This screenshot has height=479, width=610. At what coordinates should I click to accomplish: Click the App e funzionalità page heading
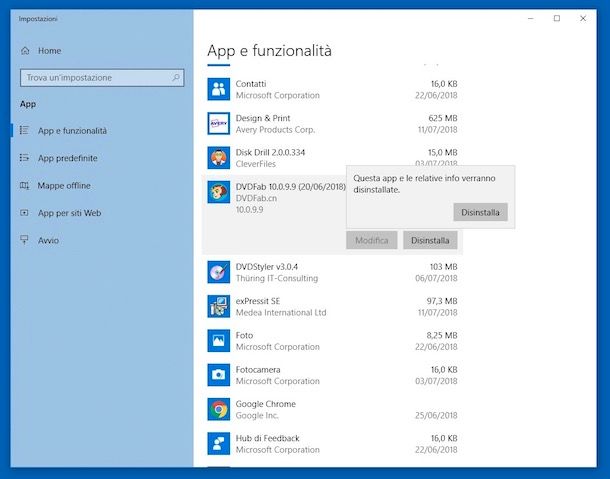pyautogui.click(x=270, y=51)
